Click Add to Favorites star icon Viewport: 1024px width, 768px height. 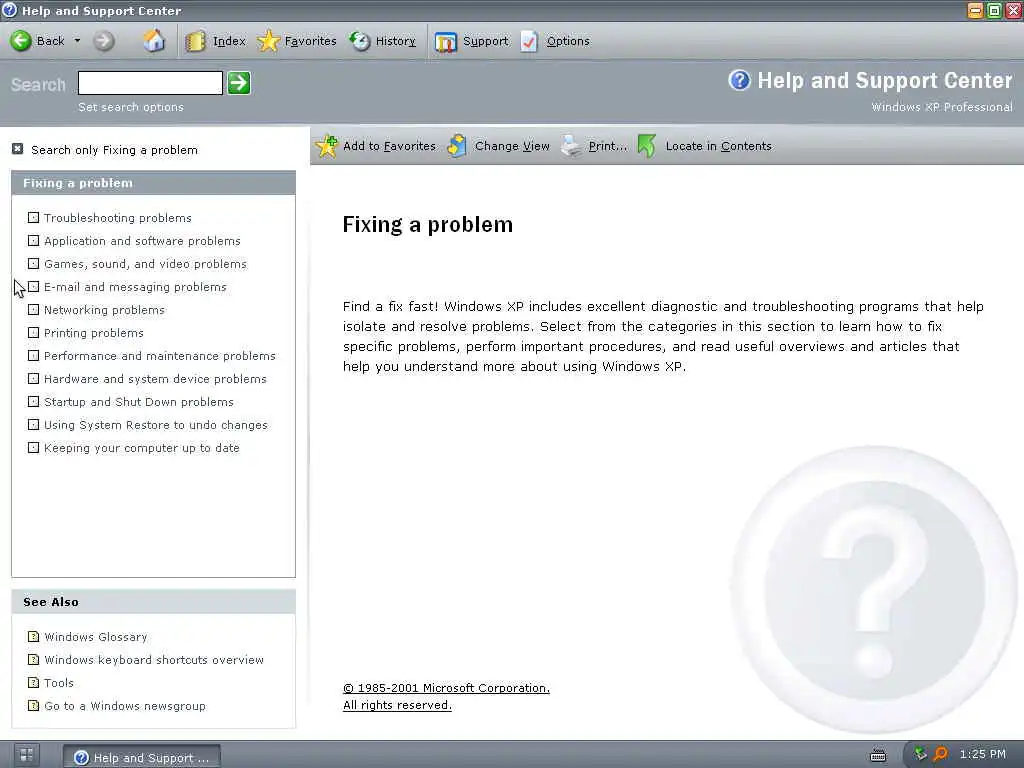pyautogui.click(x=327, y=146)
